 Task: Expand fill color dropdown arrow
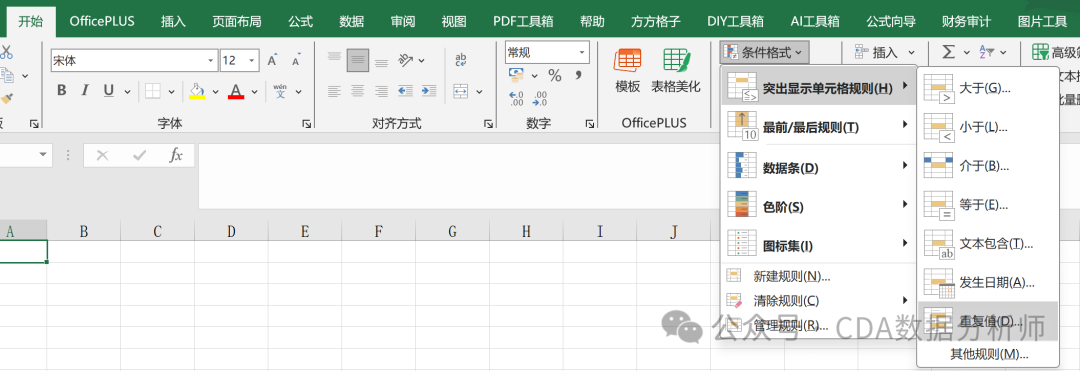[x=215, y=91]
